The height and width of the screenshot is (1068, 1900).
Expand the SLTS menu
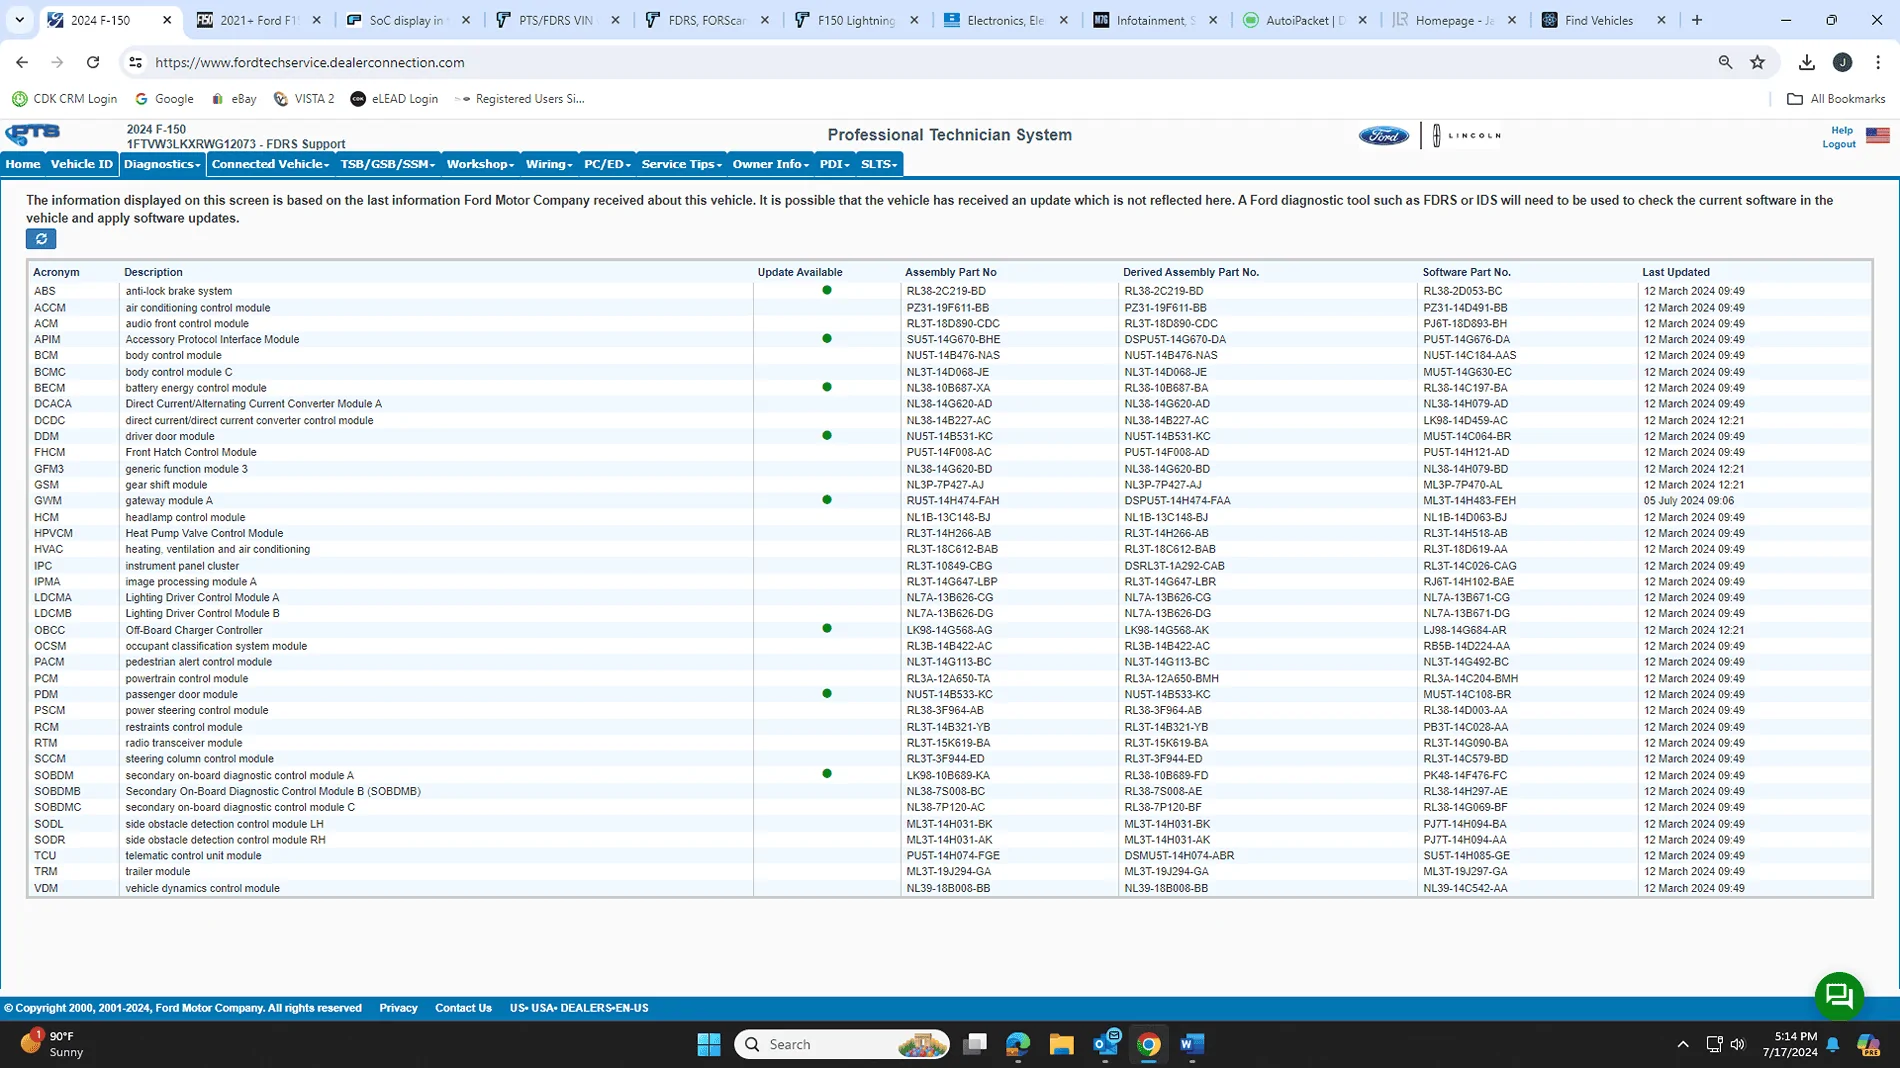click(x=879, y=164)
